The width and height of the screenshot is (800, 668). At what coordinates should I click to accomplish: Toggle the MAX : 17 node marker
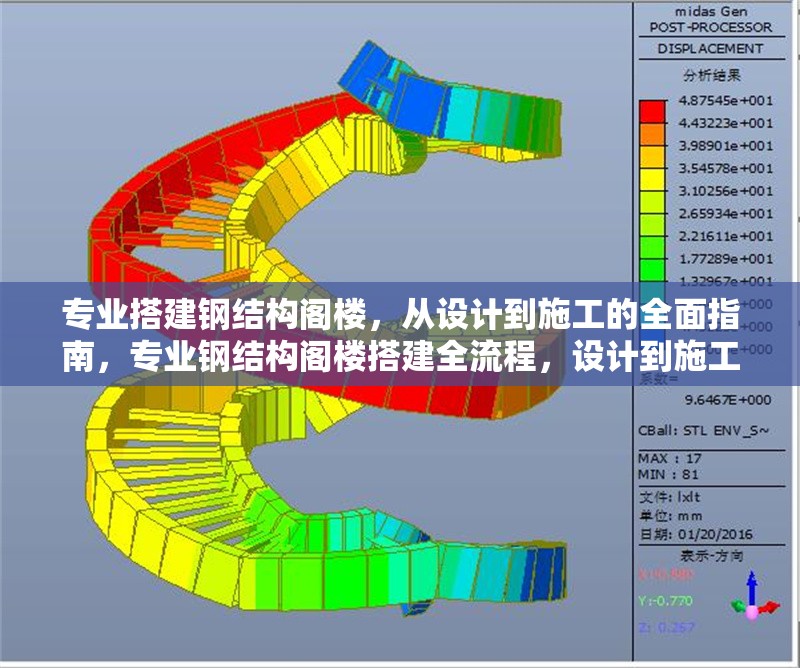click(x=668, y=459)
